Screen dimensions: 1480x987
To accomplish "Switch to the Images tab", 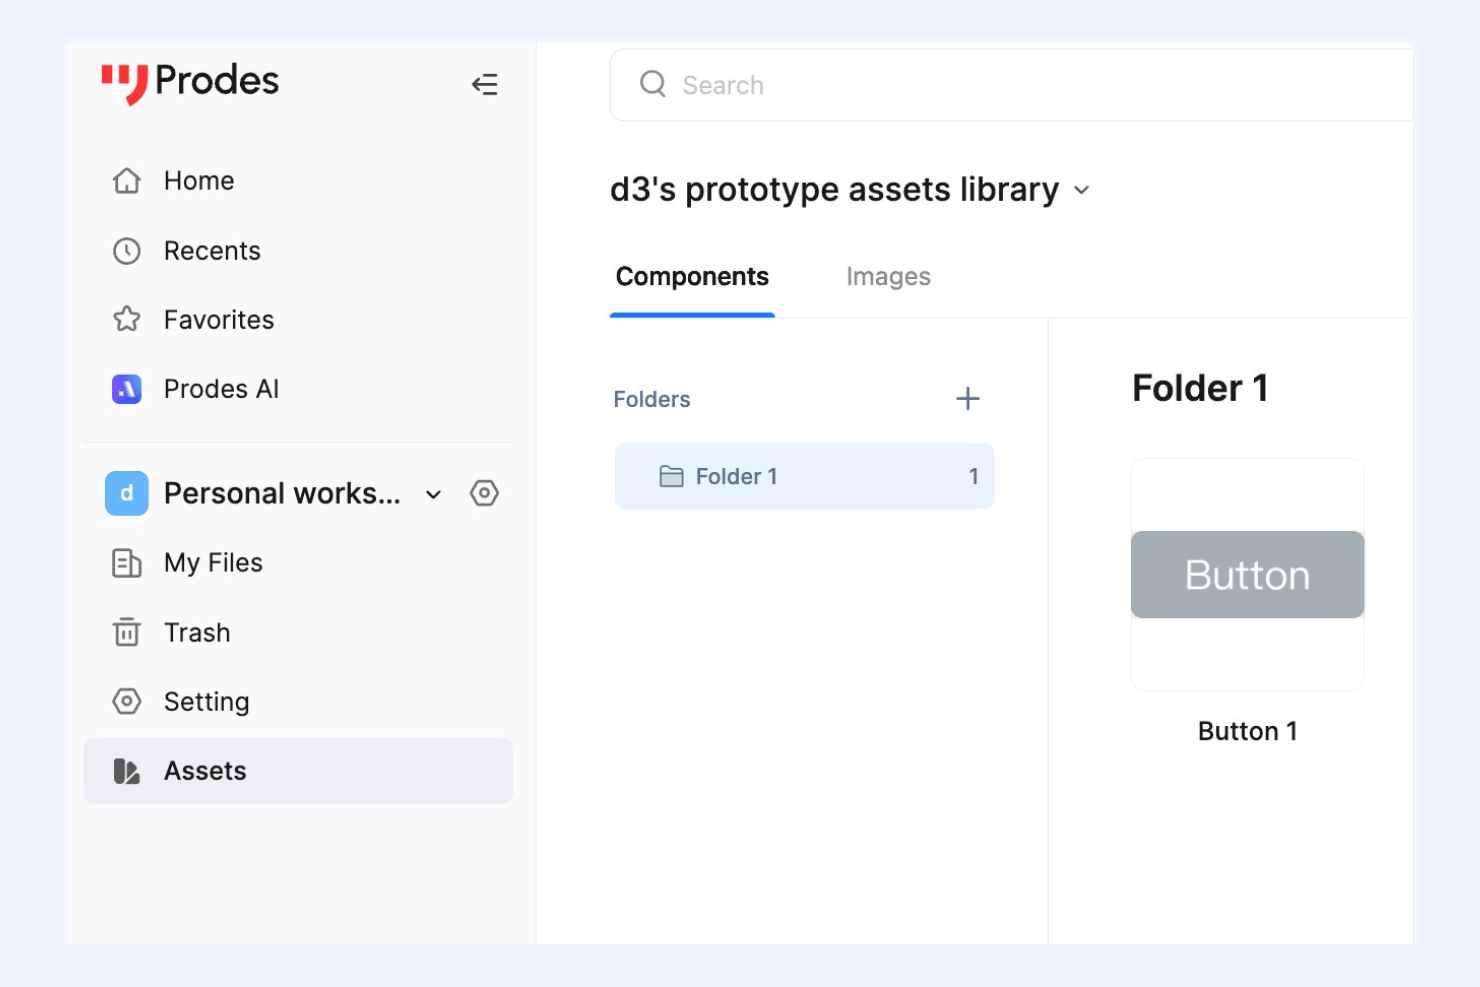I will (x=888, y=277).
